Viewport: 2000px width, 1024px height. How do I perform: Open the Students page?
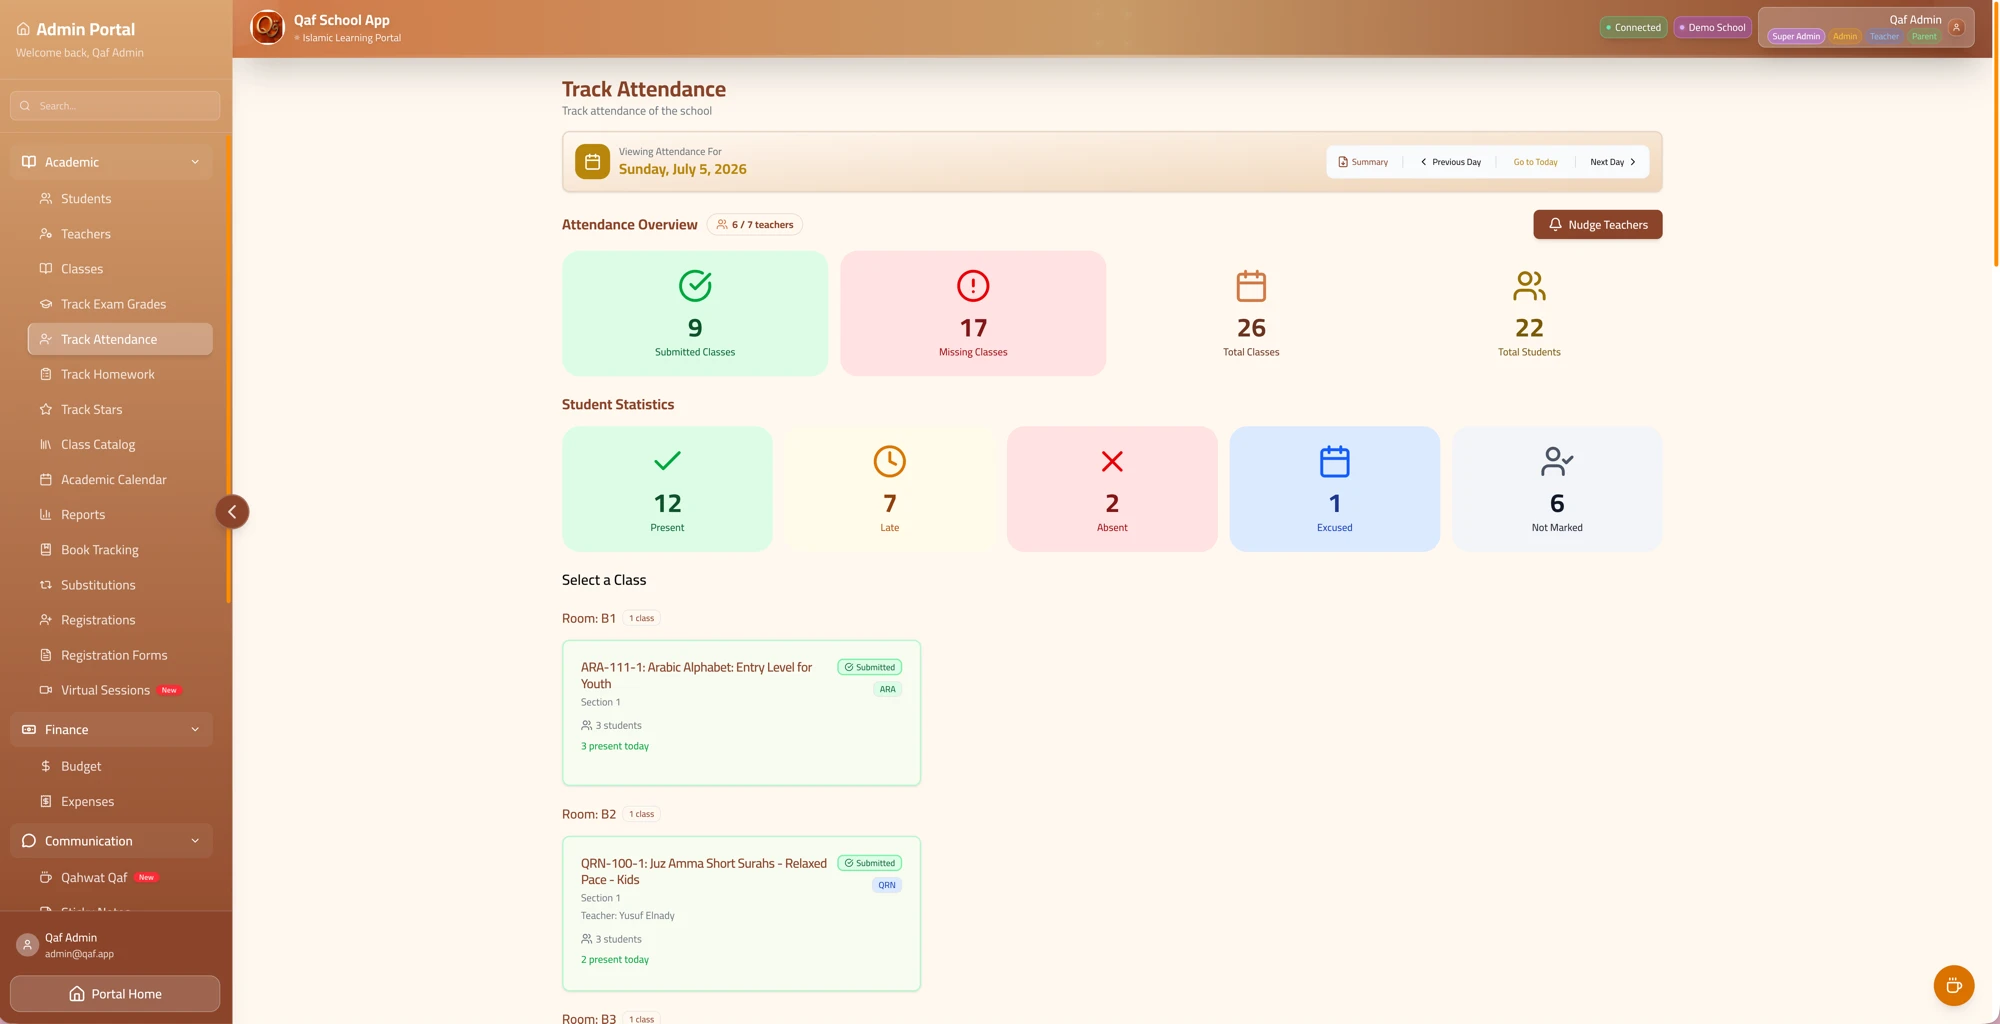[x=120, y=199]
